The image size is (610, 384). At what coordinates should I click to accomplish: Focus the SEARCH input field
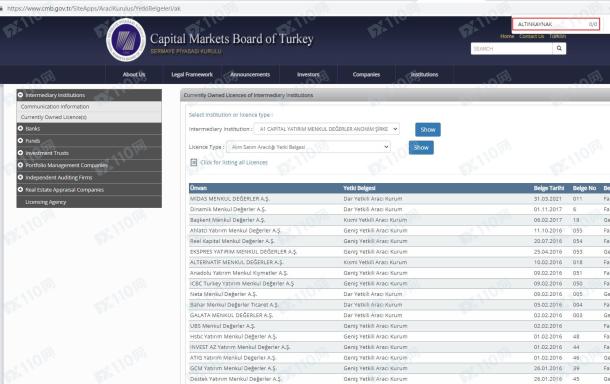tap(511, 48)
